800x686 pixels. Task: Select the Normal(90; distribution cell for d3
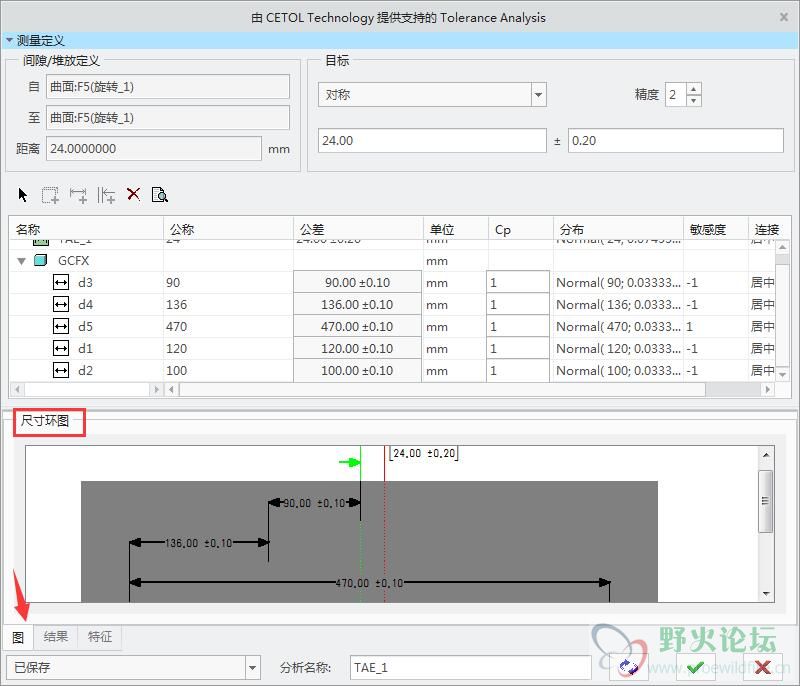(618, 282)
